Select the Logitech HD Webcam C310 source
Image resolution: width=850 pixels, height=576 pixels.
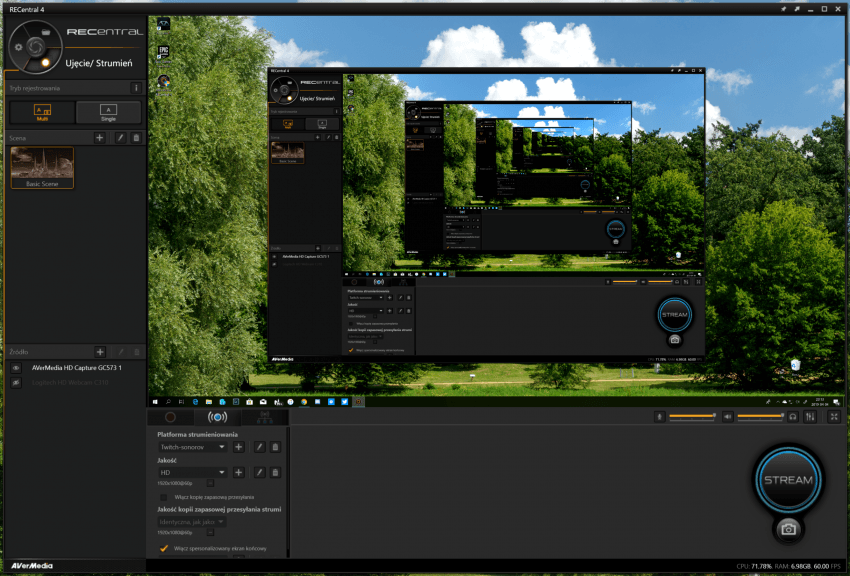(70, 383)
